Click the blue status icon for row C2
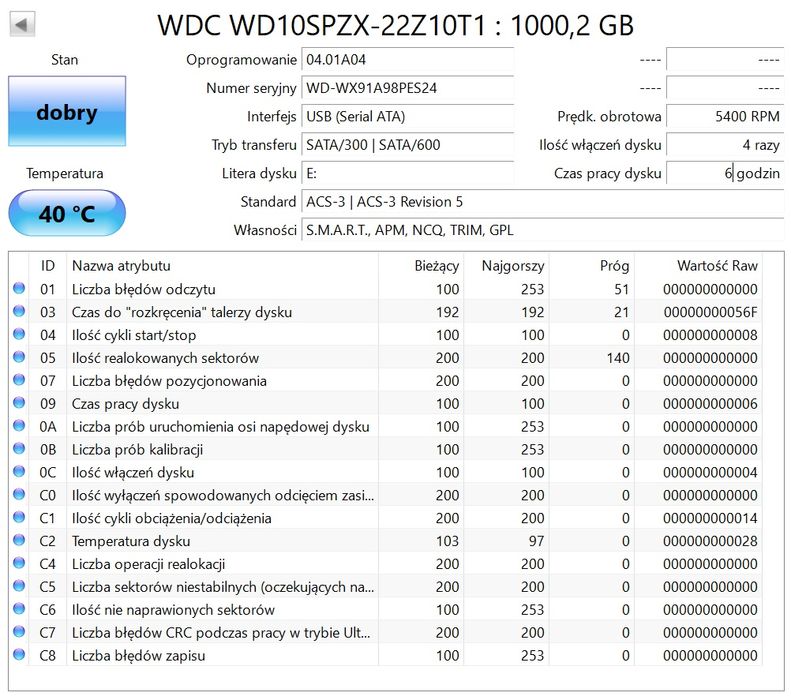 click(19, 540)
